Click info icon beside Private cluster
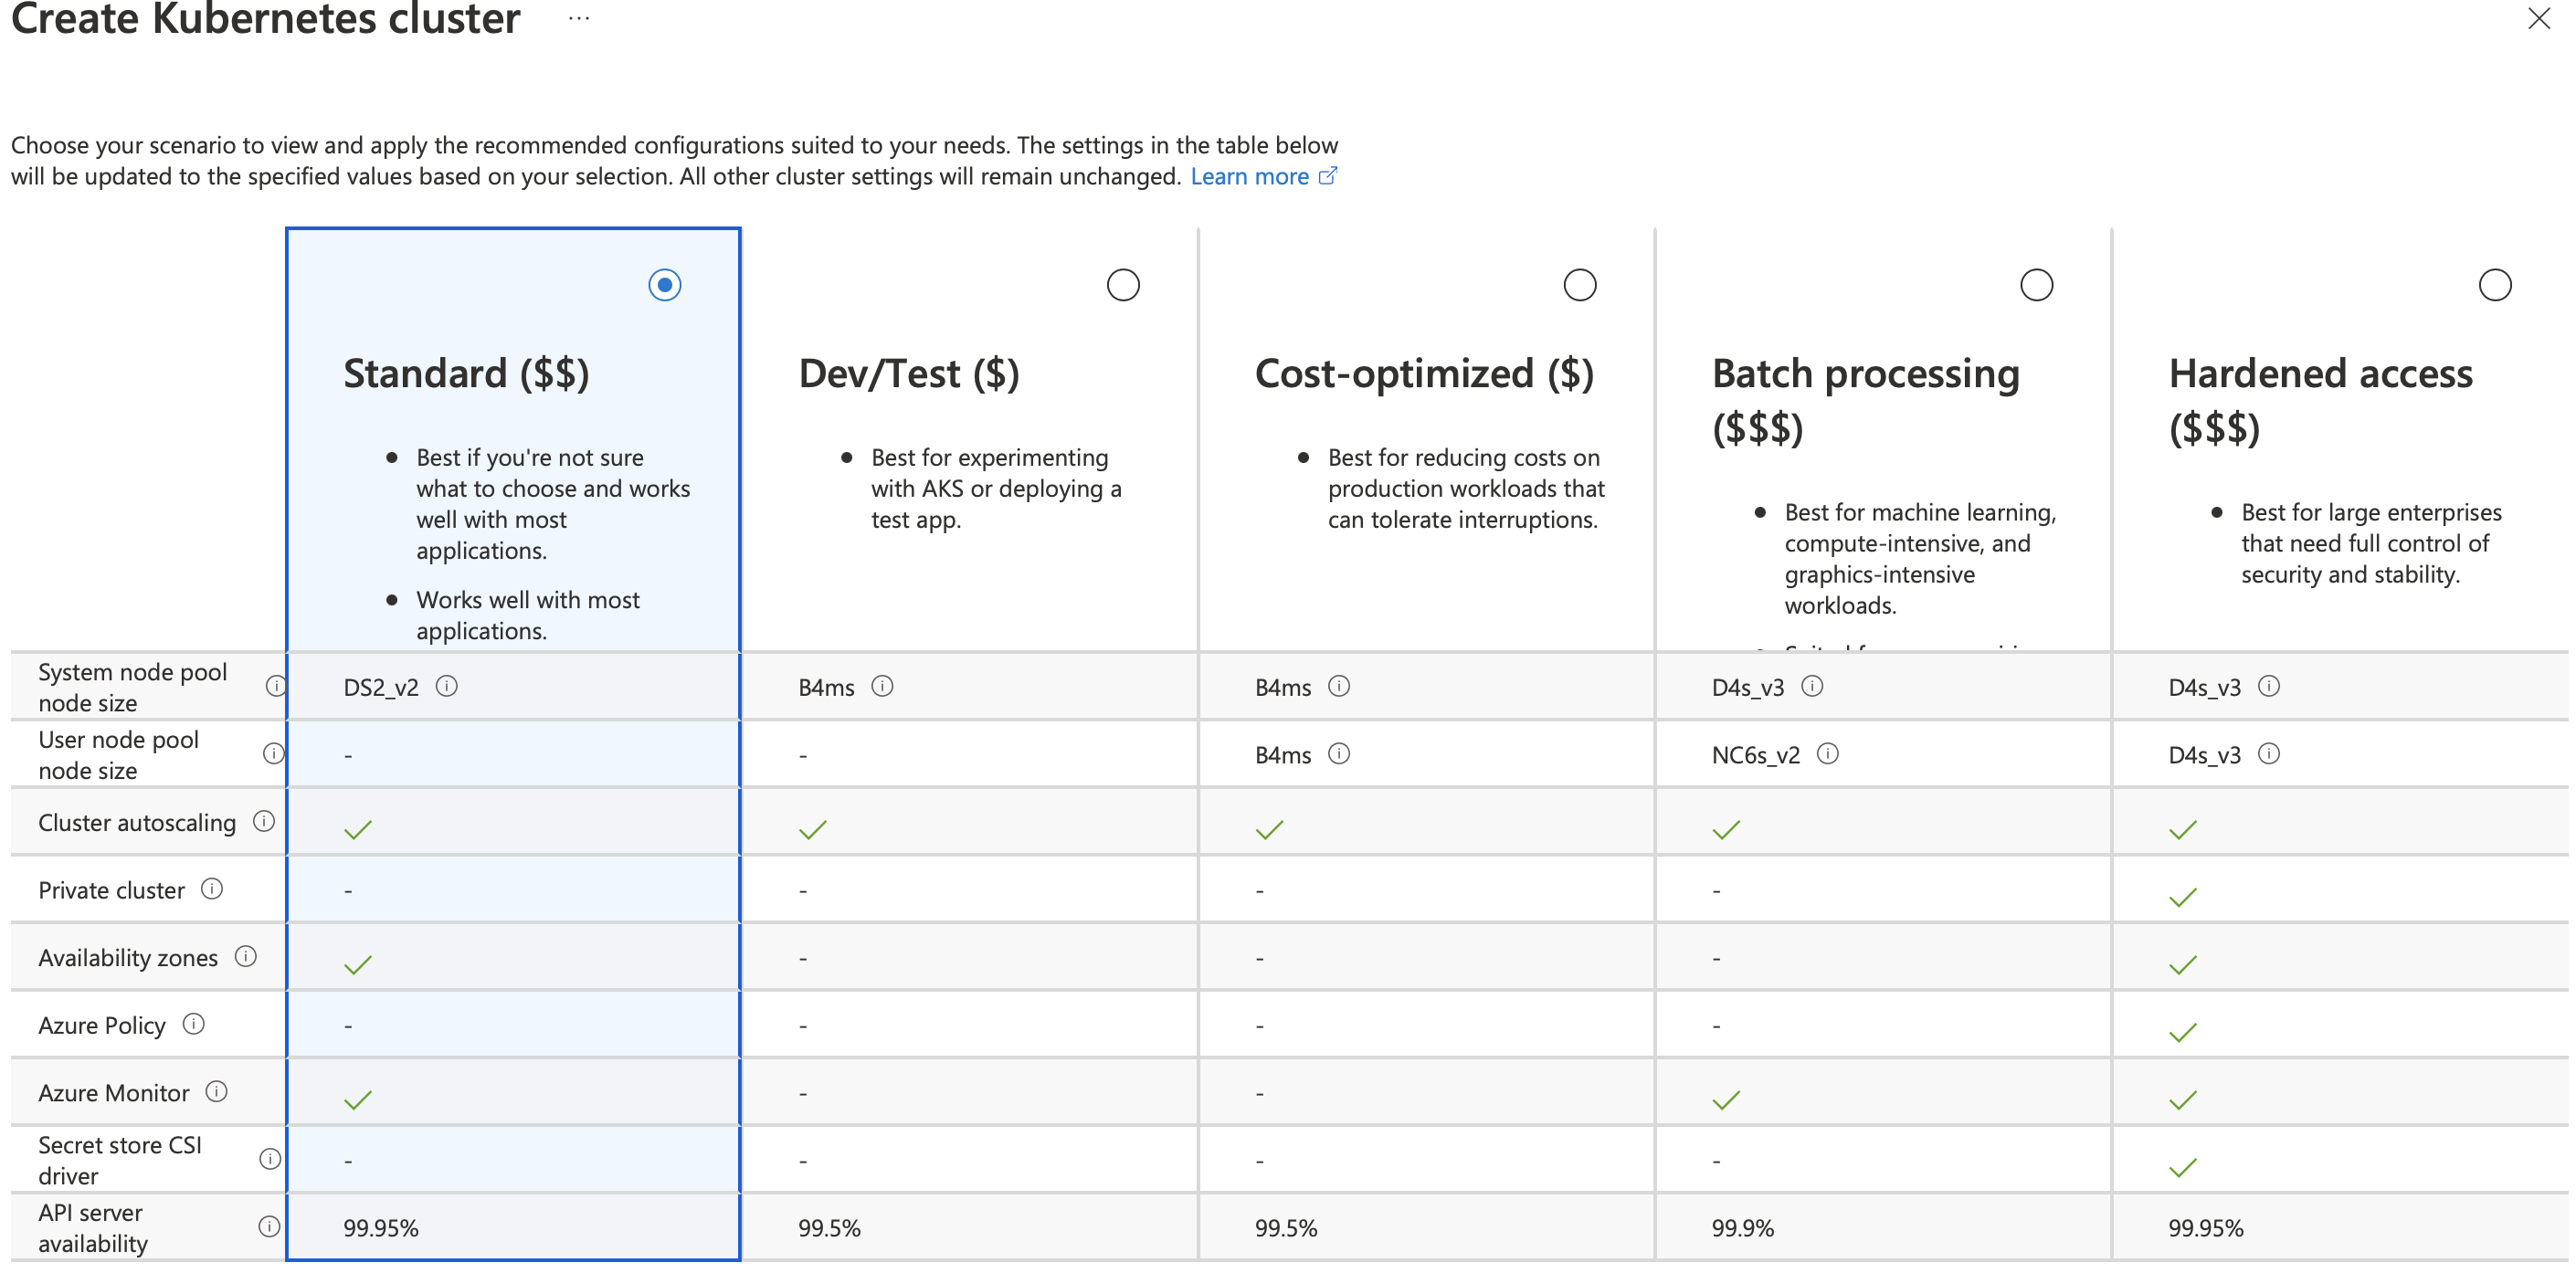 click(x=212, y=888)
